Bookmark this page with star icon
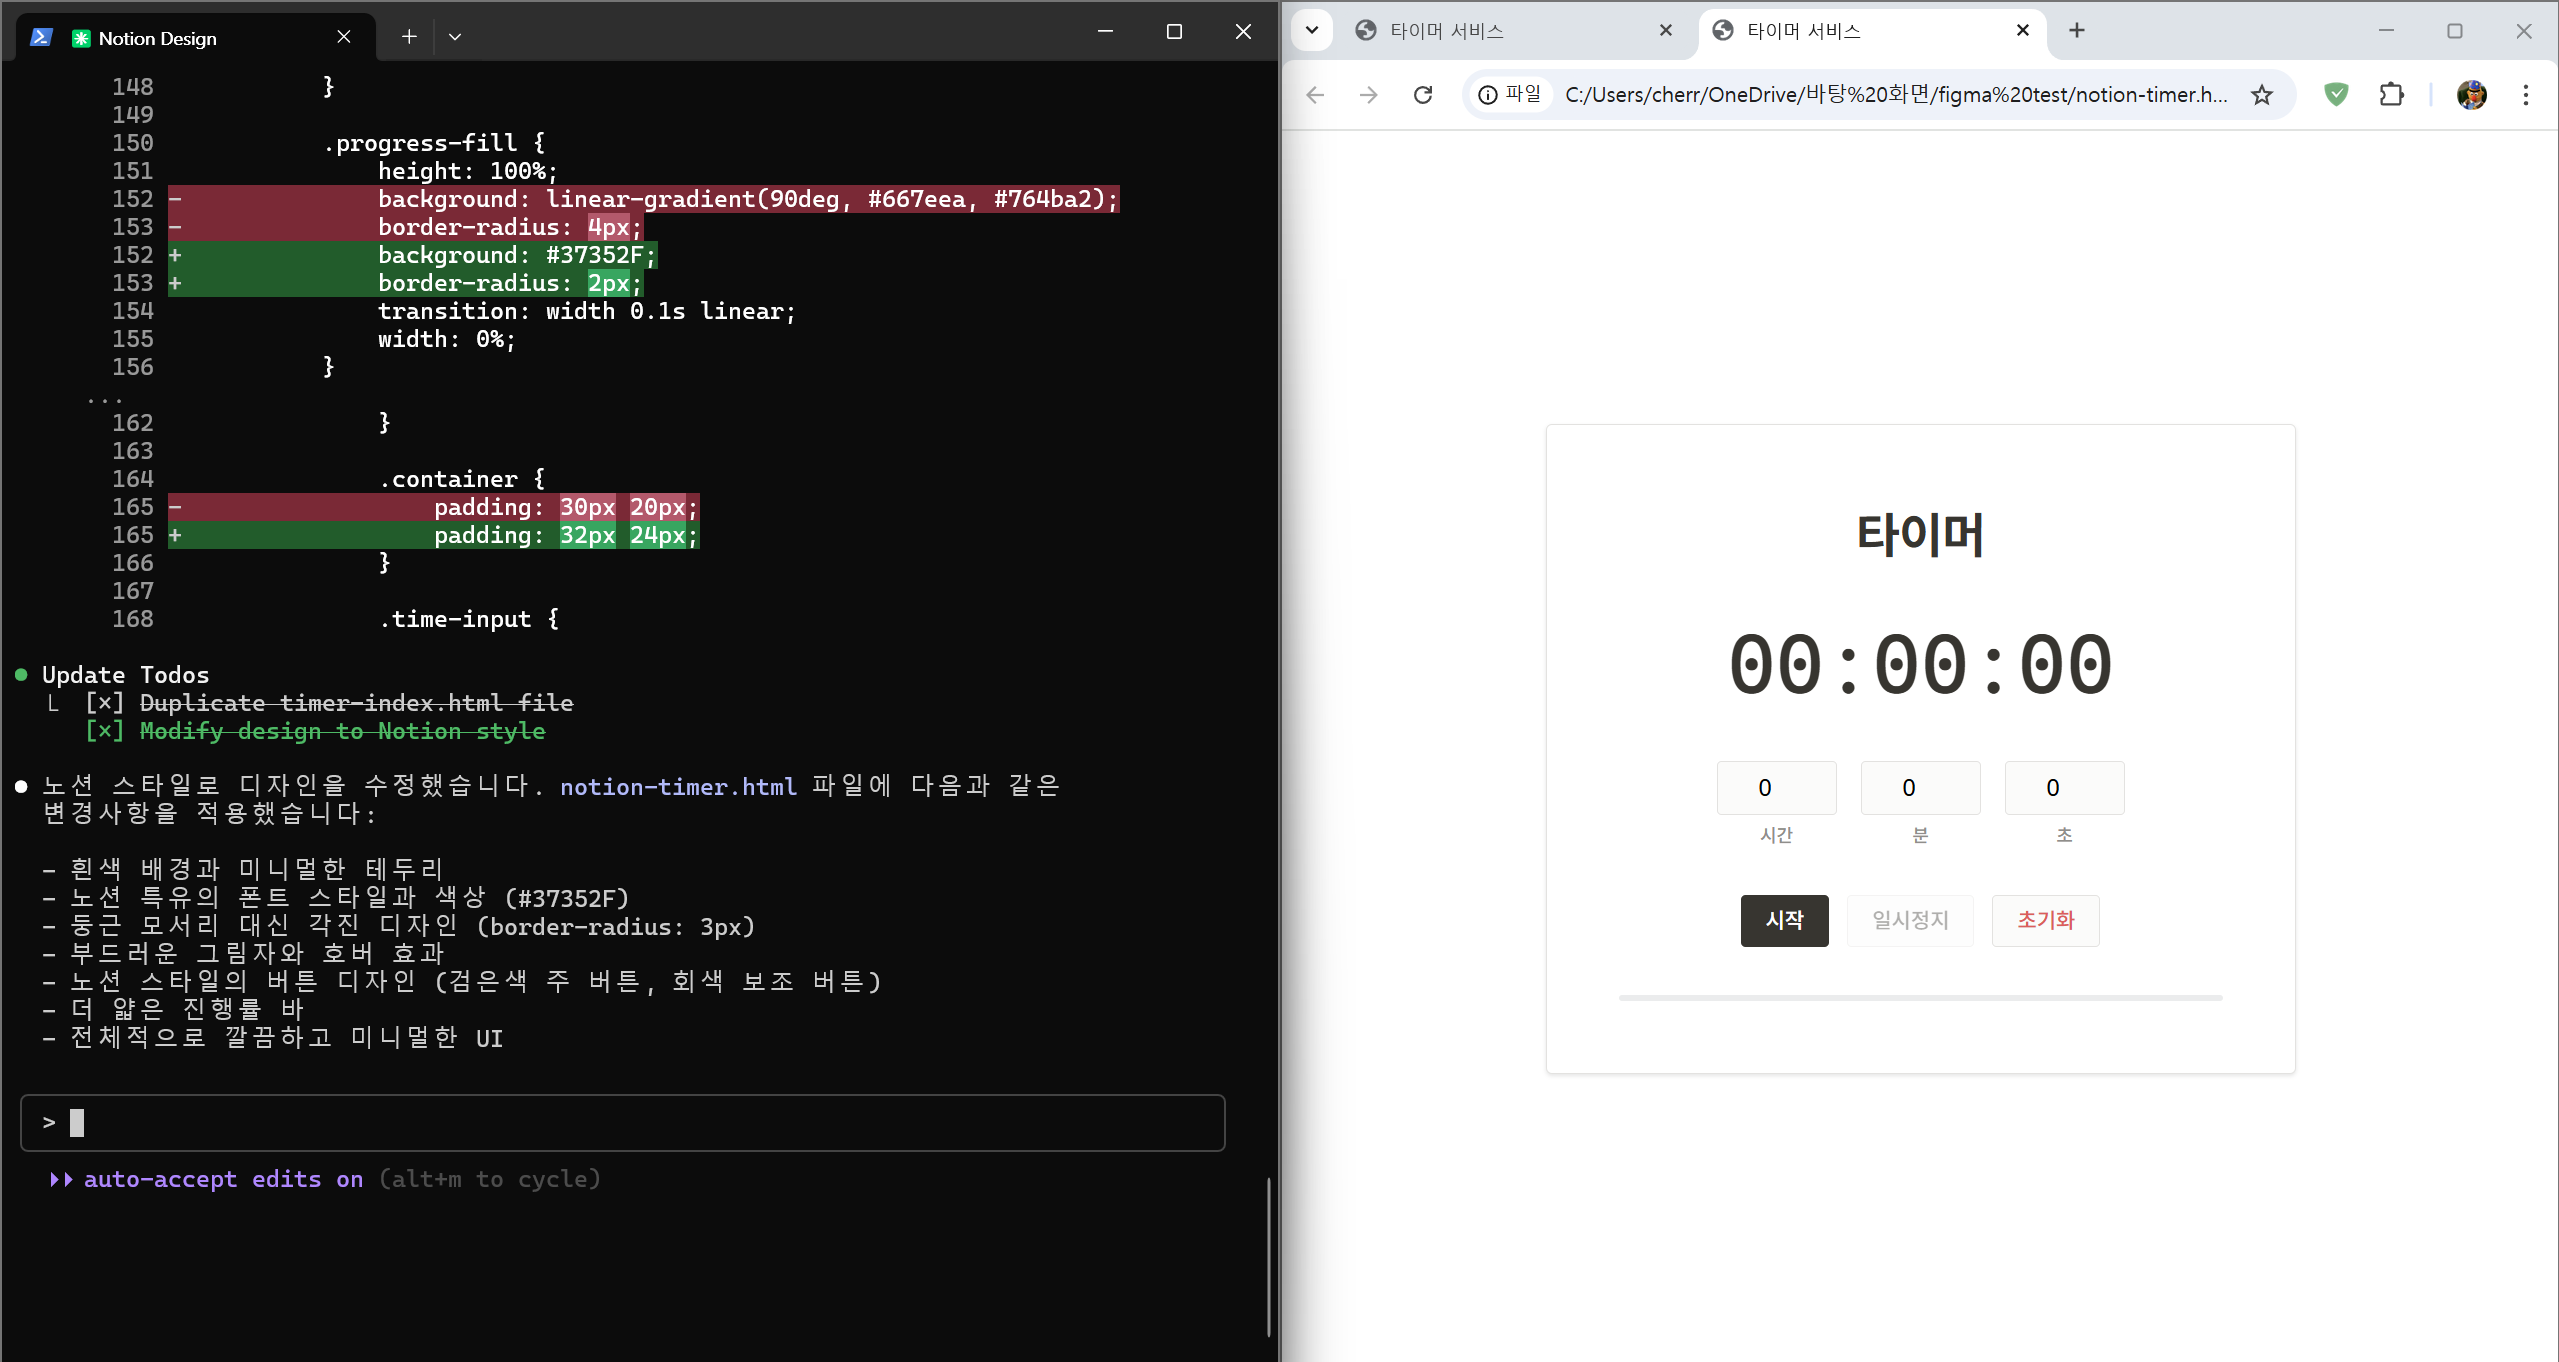This screenshot has width=2559, height=1362. 2262,95
